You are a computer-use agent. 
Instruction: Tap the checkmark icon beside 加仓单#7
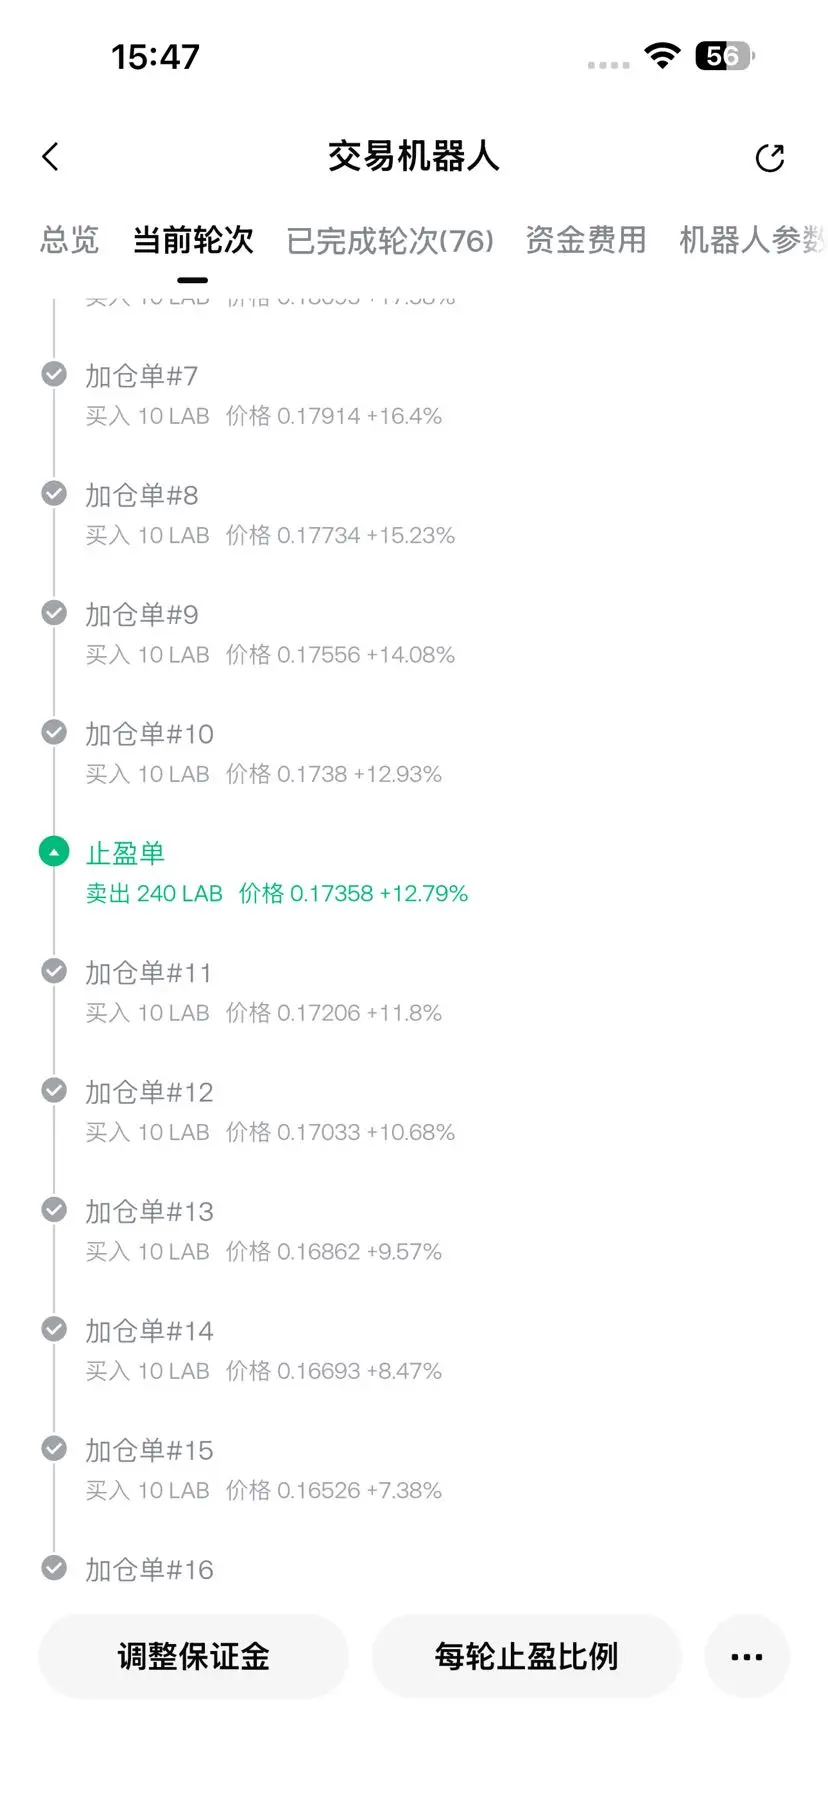54,374
